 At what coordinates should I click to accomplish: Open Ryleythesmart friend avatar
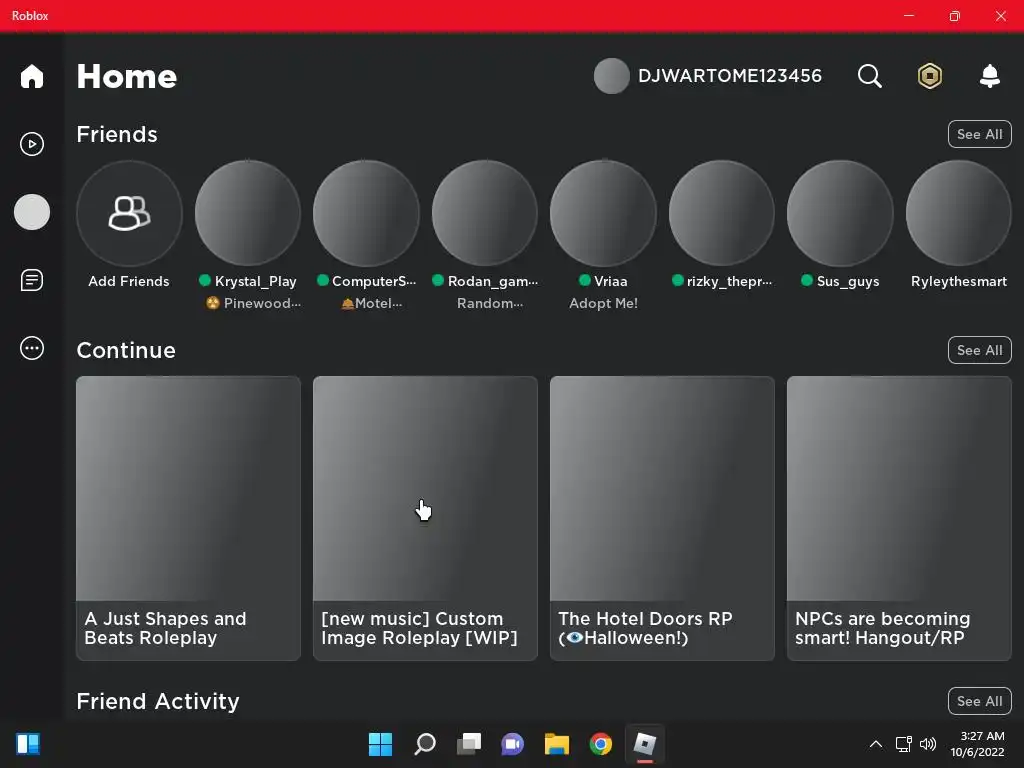tap(958, 213)
